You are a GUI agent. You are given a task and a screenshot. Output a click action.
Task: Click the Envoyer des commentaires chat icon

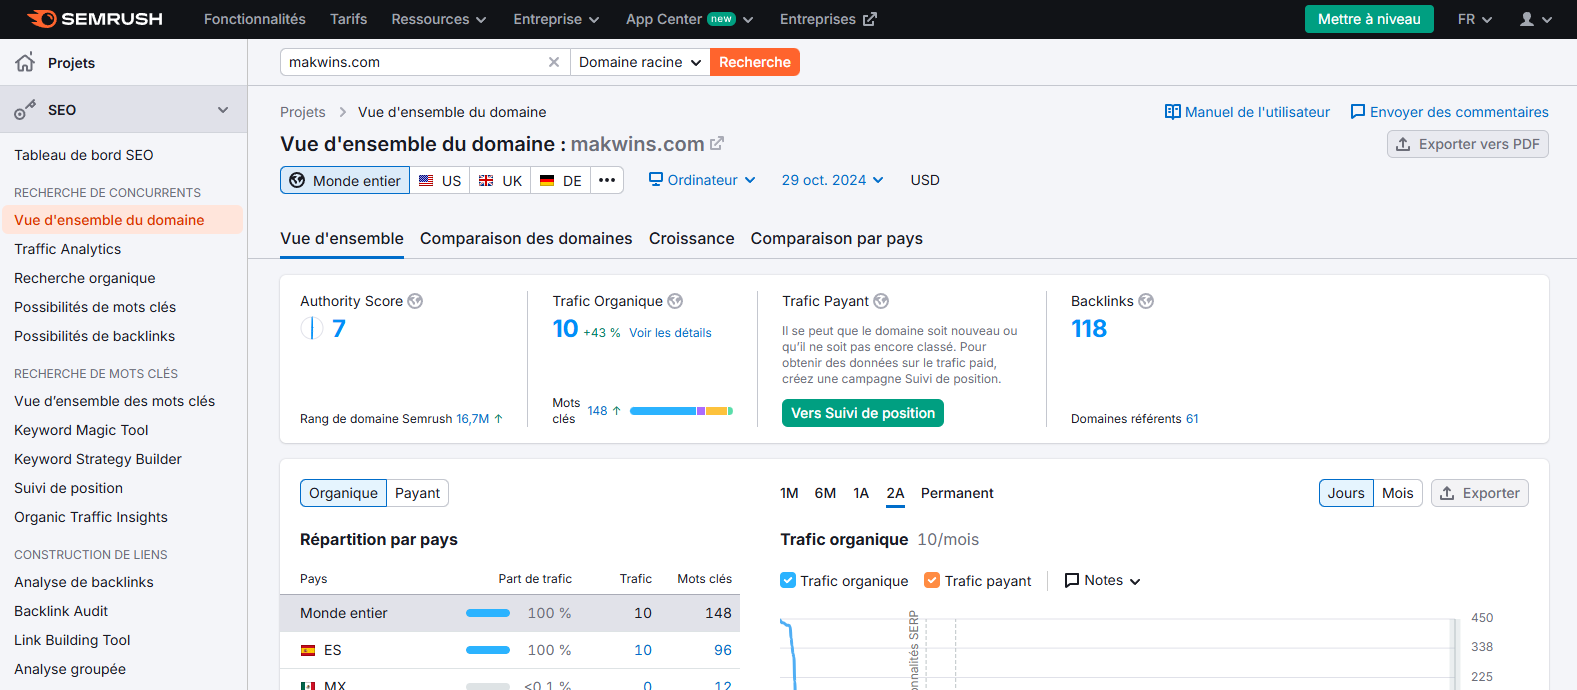[x=1358, y=112]
